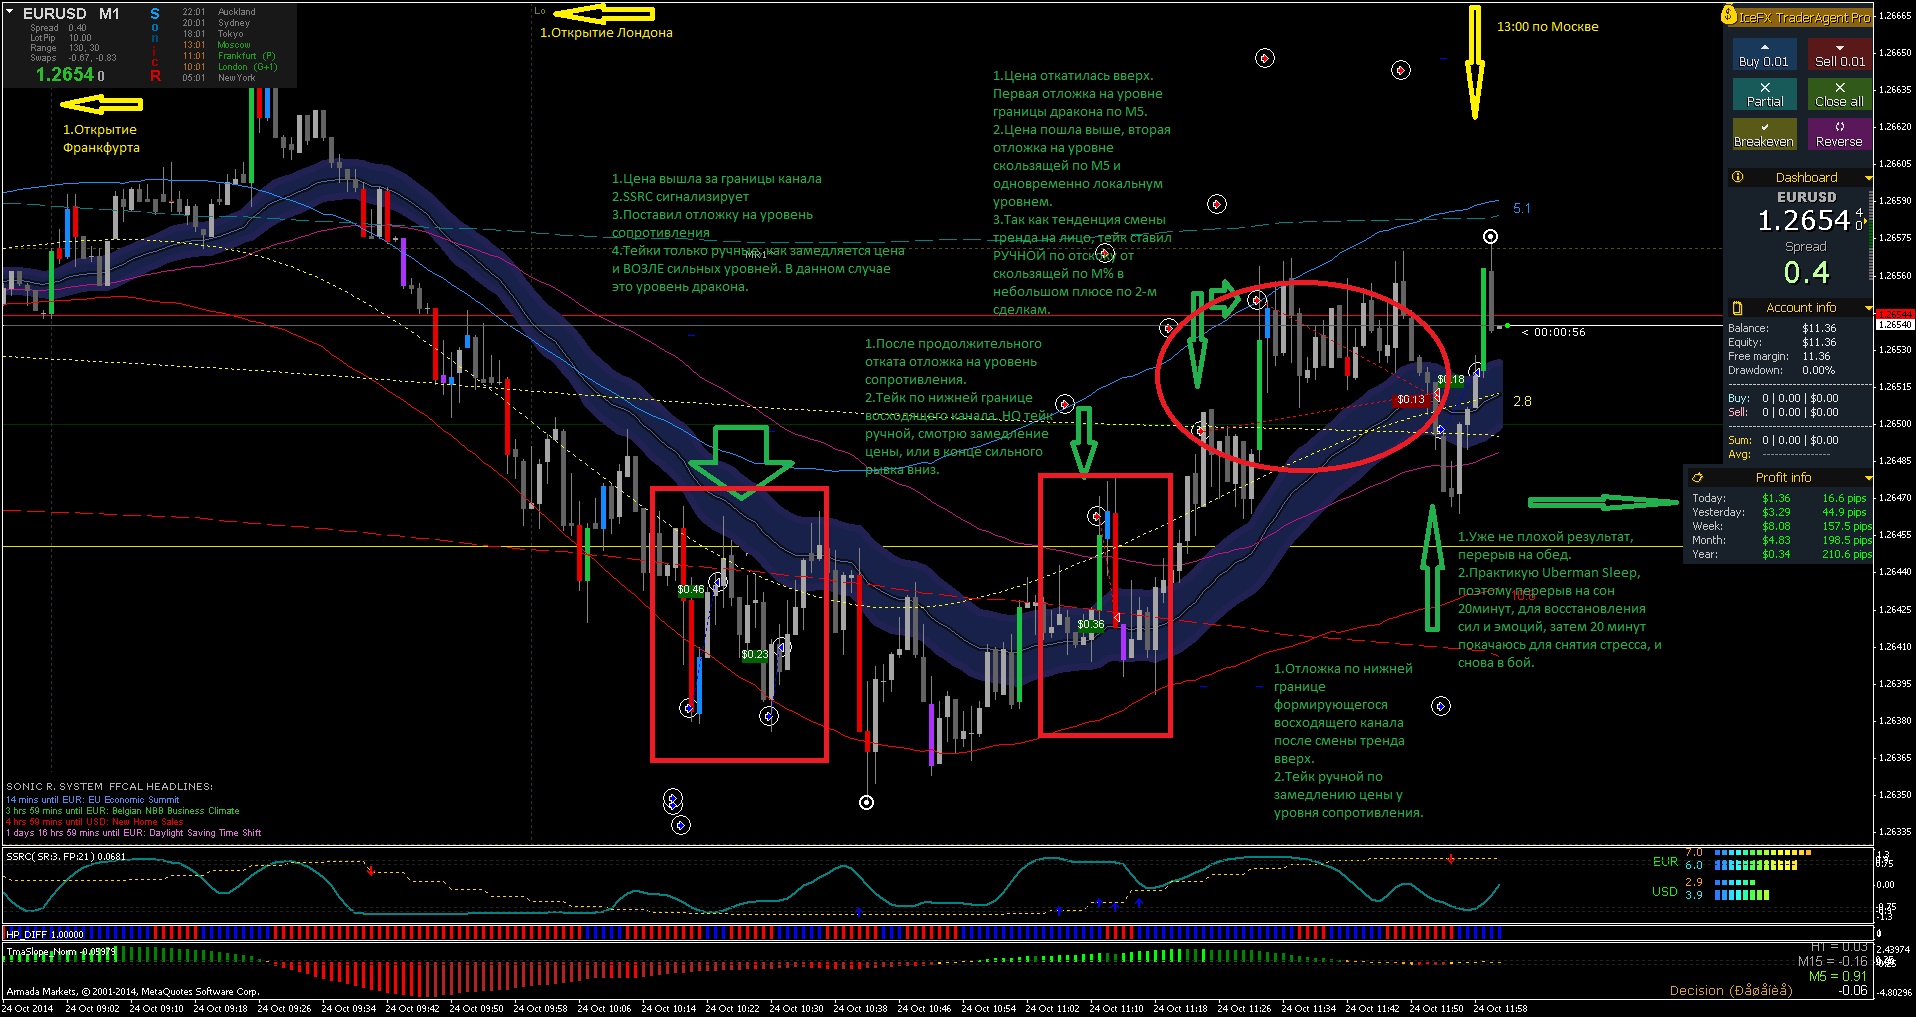This screenshot has width=1916, height=1017.
Task: Click the Auckland 22:01 session time
Action: (x=193, y=12)
